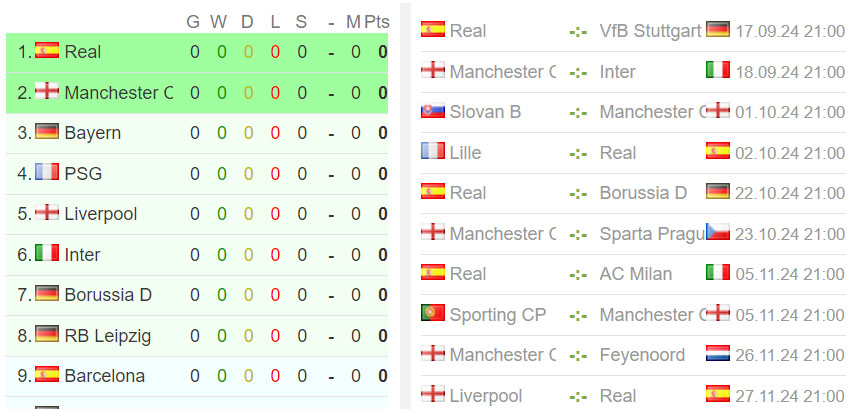Image resolution: width=864 pixels, height=409 pixels.
Task: Open Bayern team in standings
Action: click(x=93, y=133)
